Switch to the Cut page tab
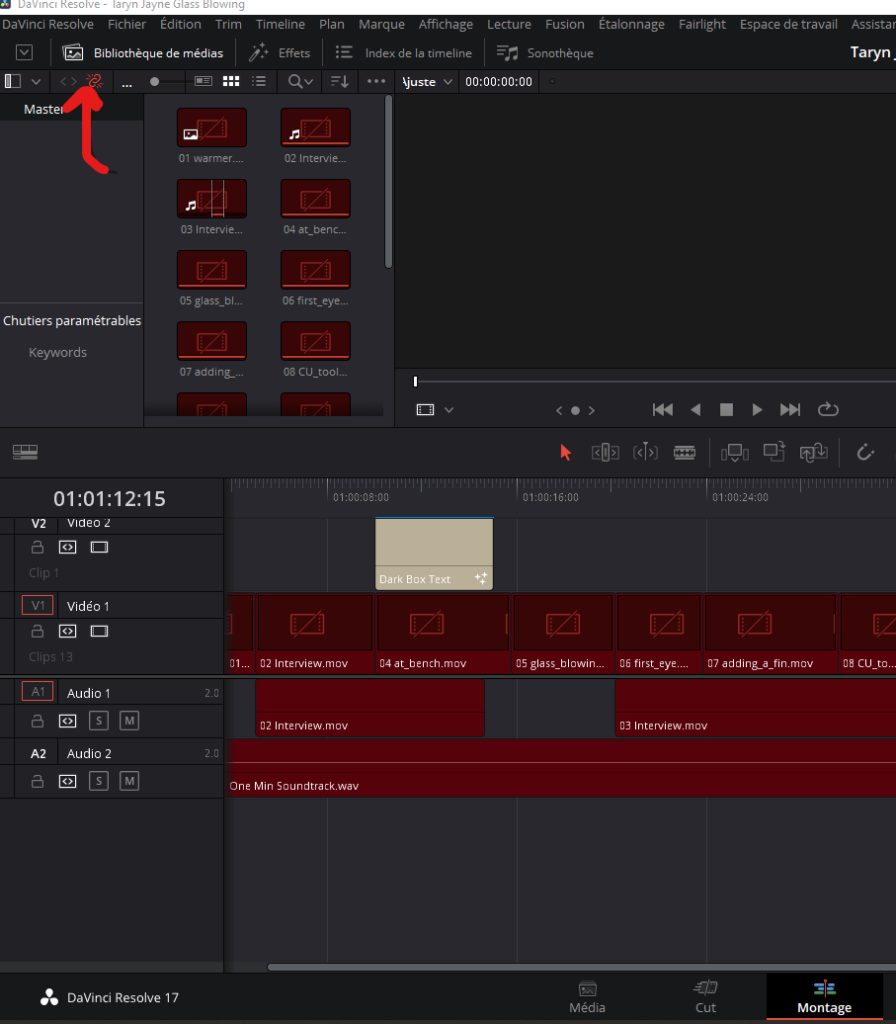This screenshot has width=896, height=1024. [706, 996]
